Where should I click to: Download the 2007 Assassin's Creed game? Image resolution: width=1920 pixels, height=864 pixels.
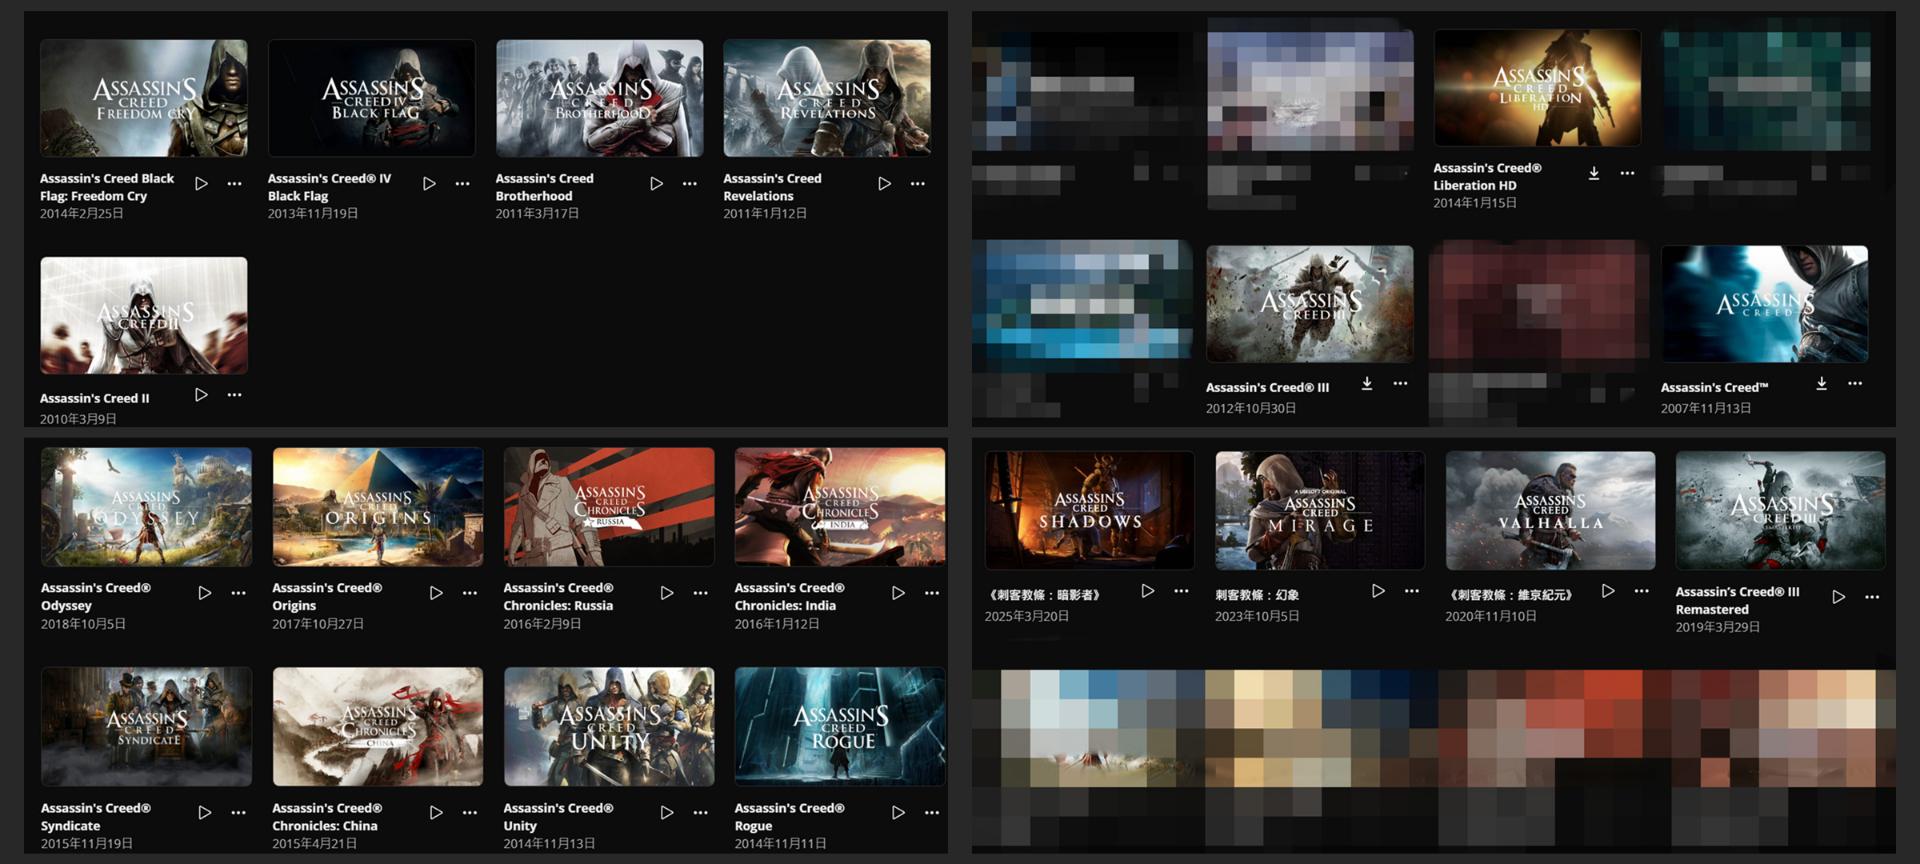pyautogui.click(x=1822, y=383)
